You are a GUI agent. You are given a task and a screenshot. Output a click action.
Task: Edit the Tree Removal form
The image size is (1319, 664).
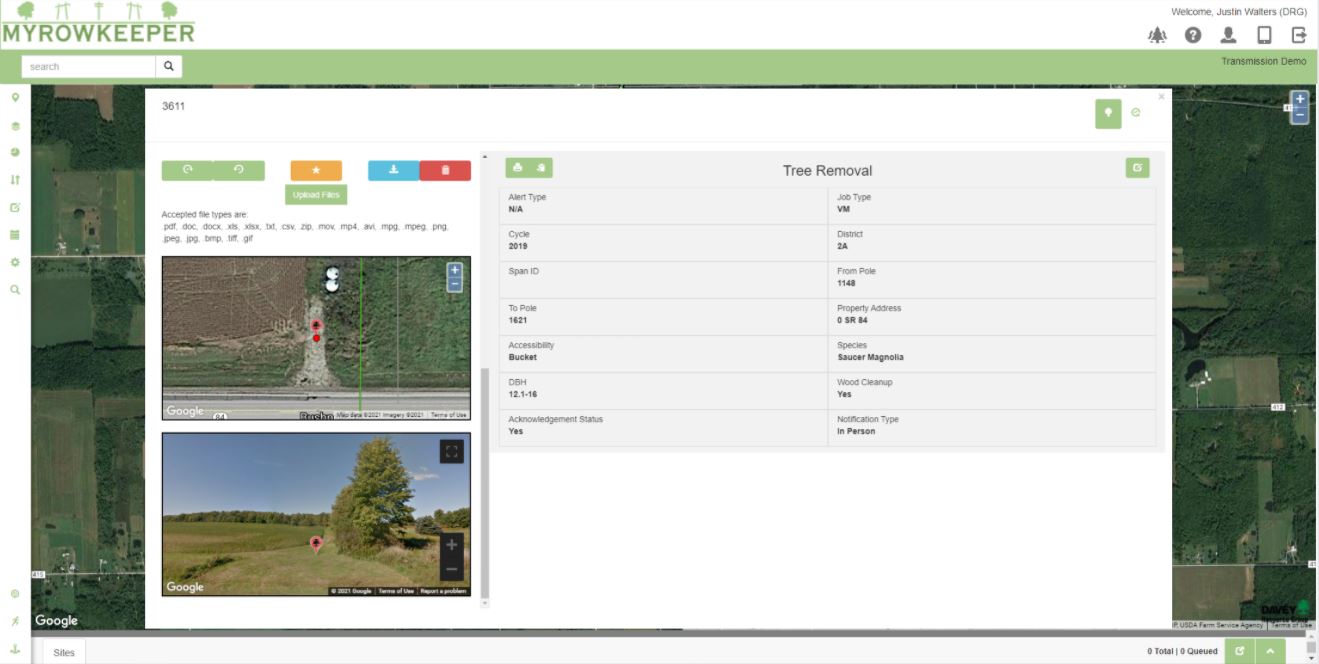tap(1137, 168)
